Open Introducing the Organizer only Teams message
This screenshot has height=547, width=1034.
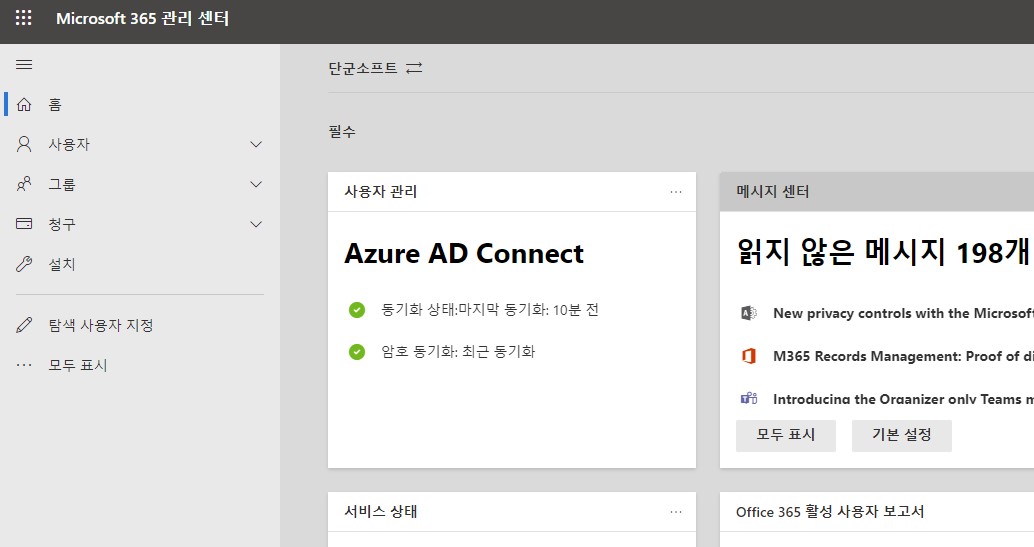pos(903,399)
